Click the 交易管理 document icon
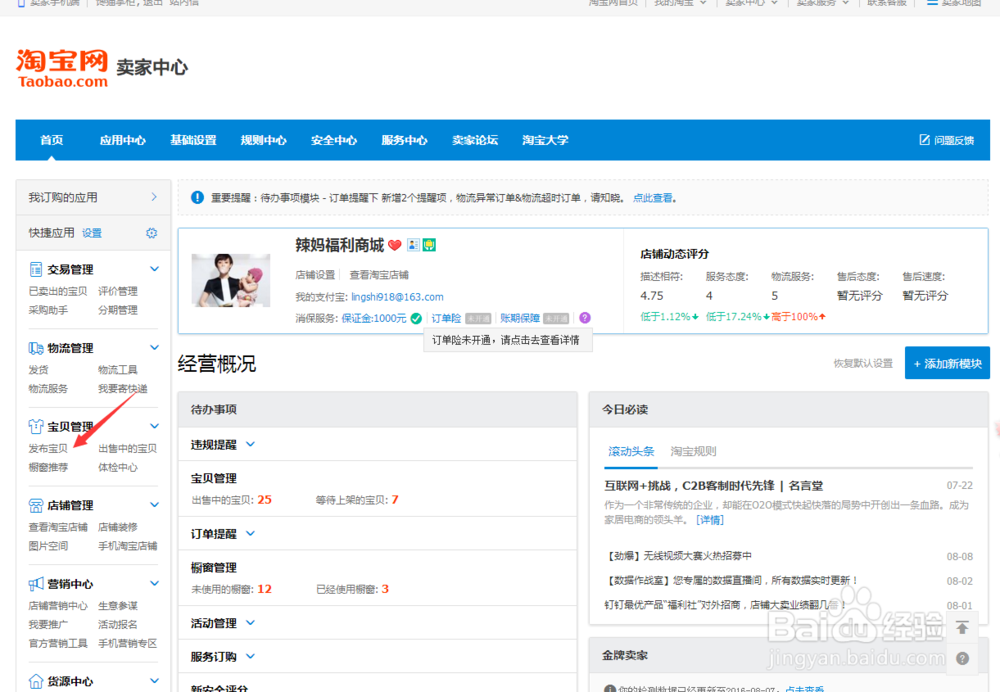The width and height of the screenshot is (1000, 692). 36,269
